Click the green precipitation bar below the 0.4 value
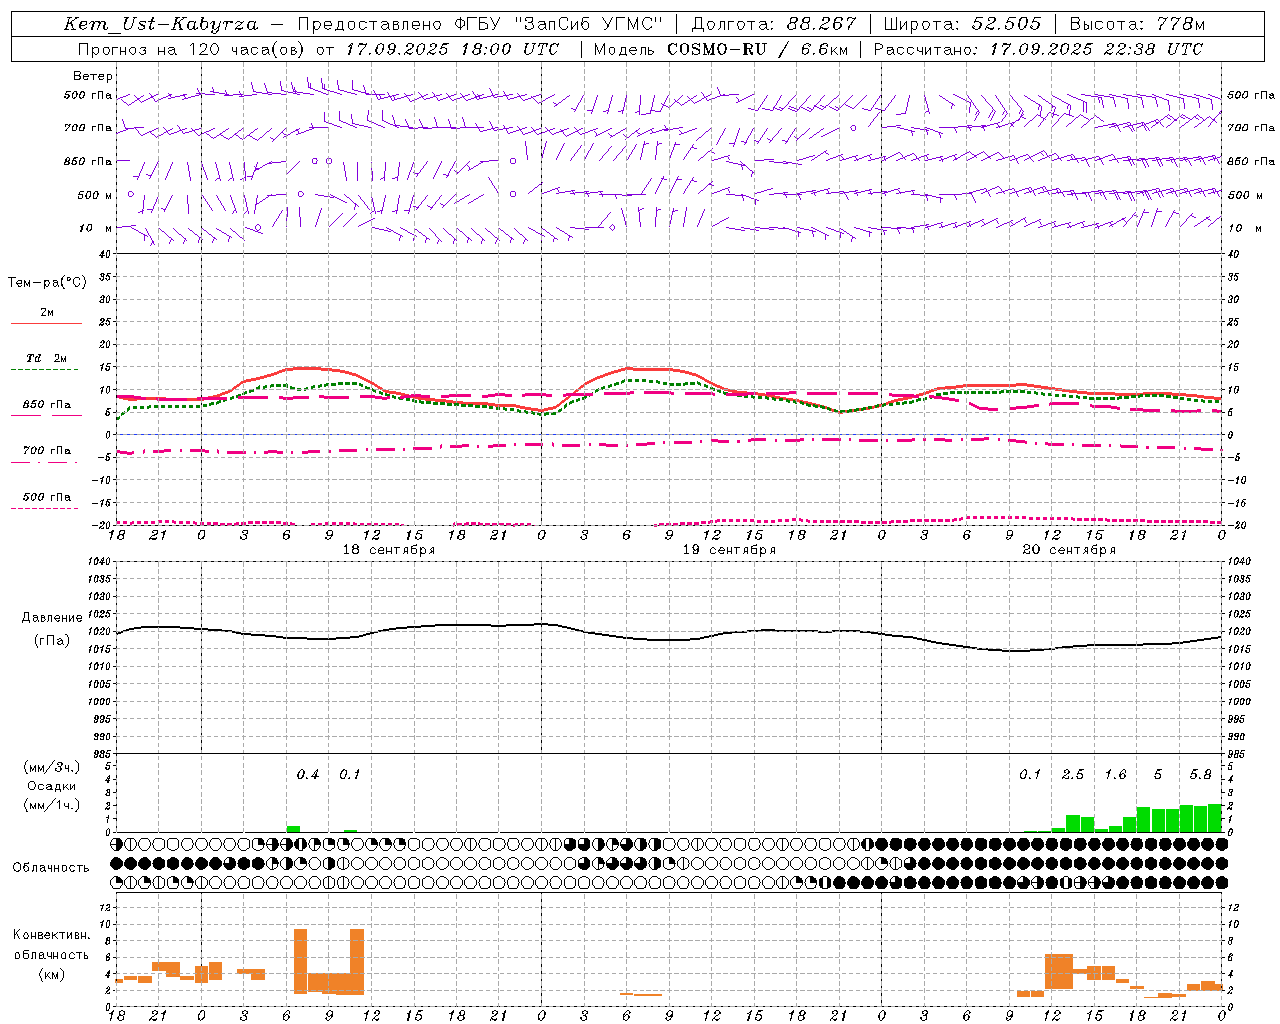Viewport: 1280px width, 1024px height. [293, 829]
